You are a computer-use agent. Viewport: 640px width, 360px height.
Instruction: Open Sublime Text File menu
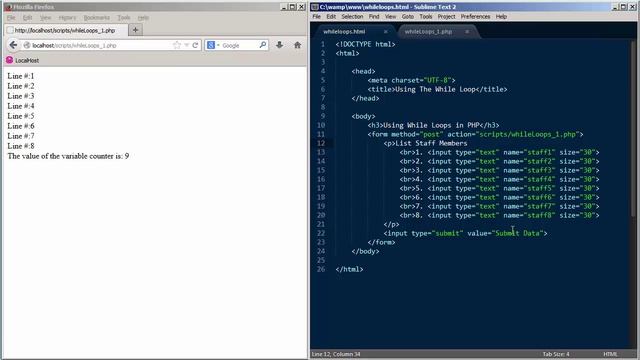pyautogui.click(x=317, y=17)
